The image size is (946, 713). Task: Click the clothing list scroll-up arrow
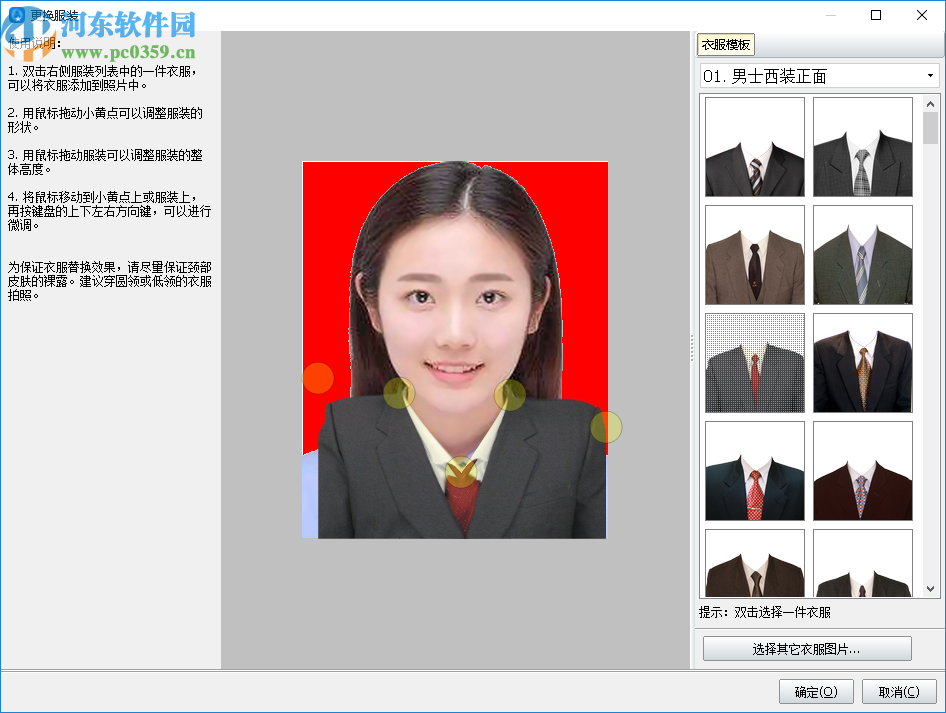(x=930, y=104)
